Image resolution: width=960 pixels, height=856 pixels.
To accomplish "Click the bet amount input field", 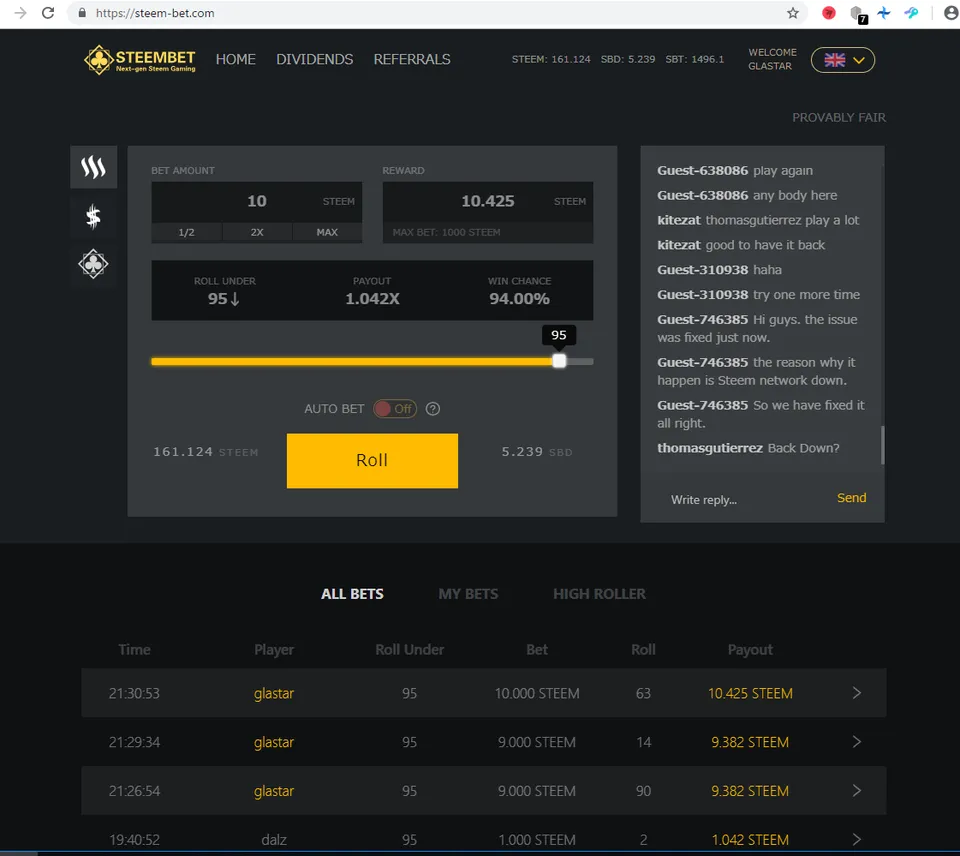I will [257, 201].
